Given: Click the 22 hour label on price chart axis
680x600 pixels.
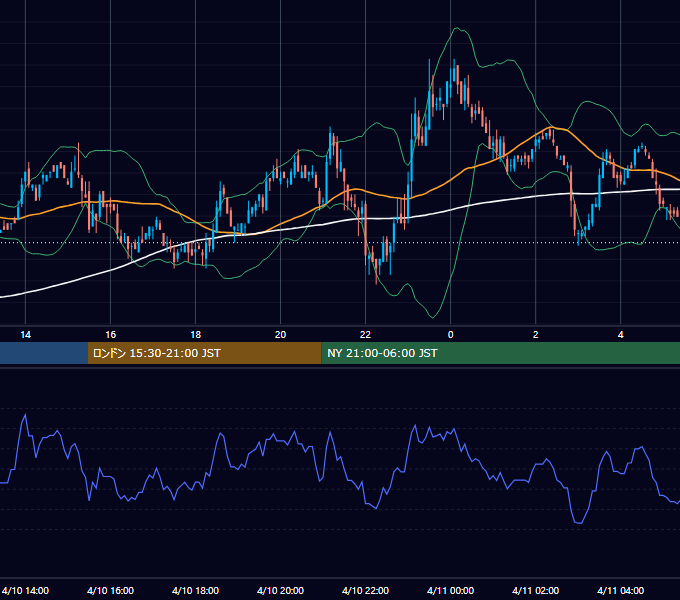Looking at the screenshot, I should pos(366,334).
